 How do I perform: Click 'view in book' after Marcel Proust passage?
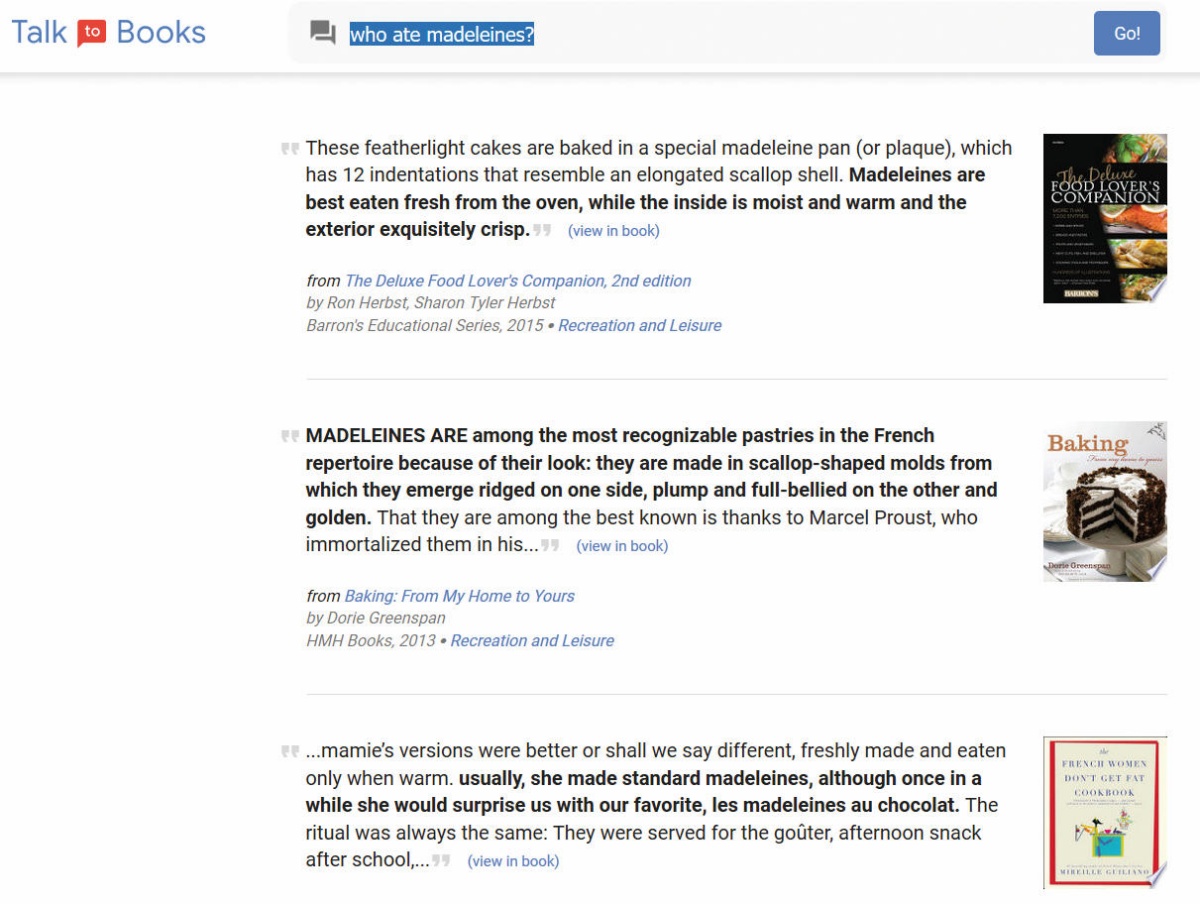pos(622,546)
